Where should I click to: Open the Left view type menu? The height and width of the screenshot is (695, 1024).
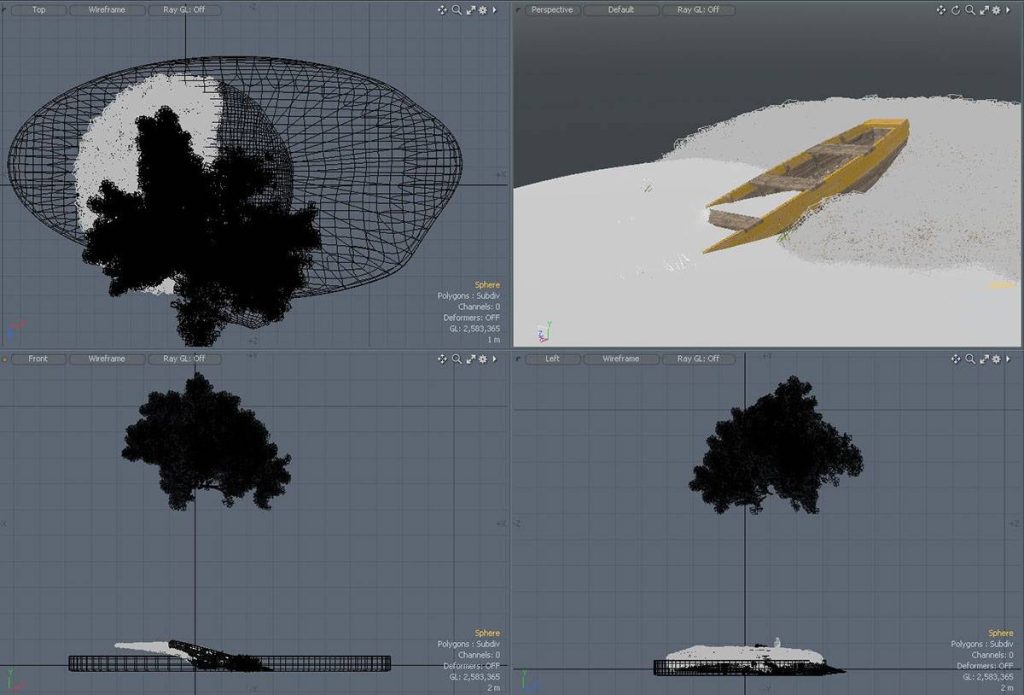tap(552, 359)
